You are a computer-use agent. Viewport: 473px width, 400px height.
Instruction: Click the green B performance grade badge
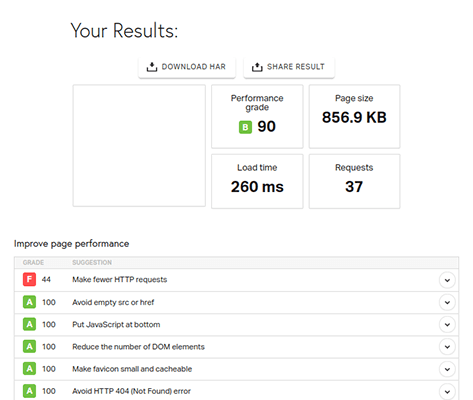point(245,127)
